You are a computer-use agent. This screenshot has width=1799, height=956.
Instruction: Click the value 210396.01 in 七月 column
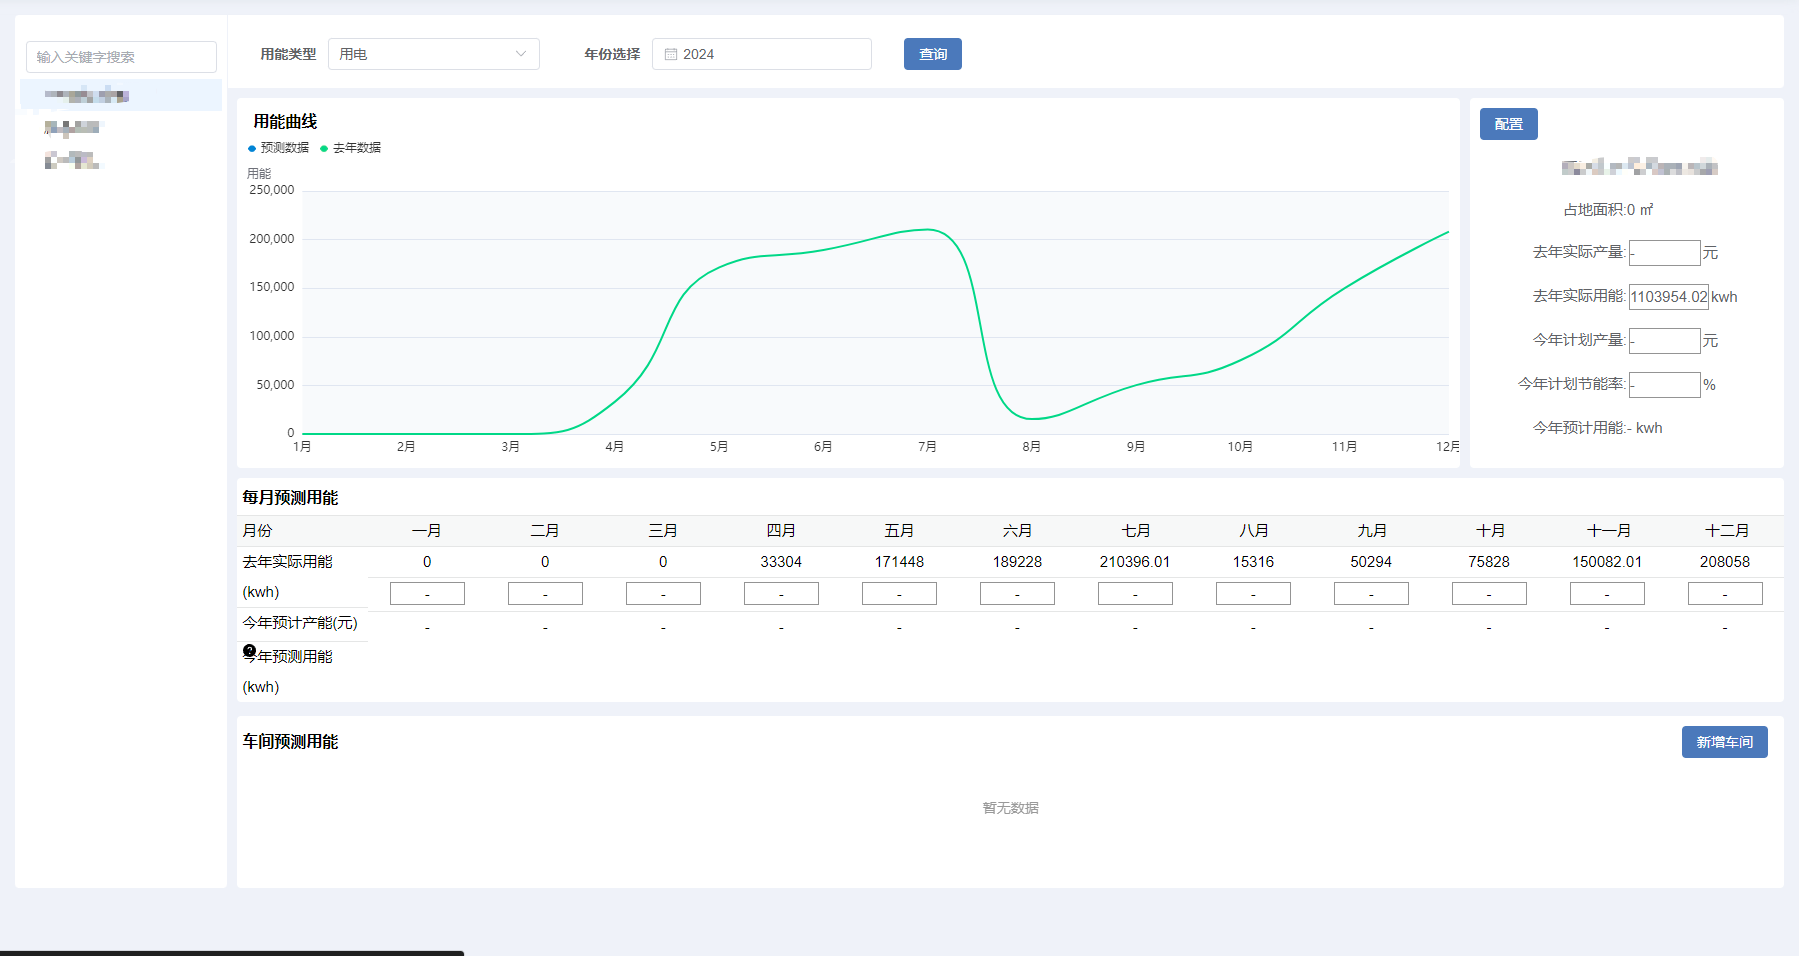[1135, 562]
